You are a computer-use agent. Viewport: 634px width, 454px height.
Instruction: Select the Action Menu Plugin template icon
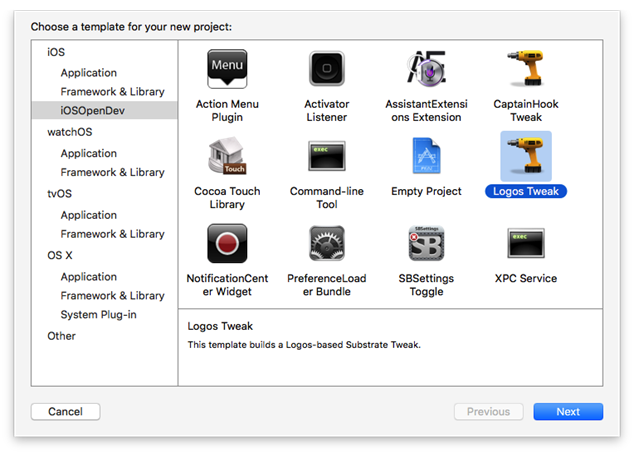(227, 69)
